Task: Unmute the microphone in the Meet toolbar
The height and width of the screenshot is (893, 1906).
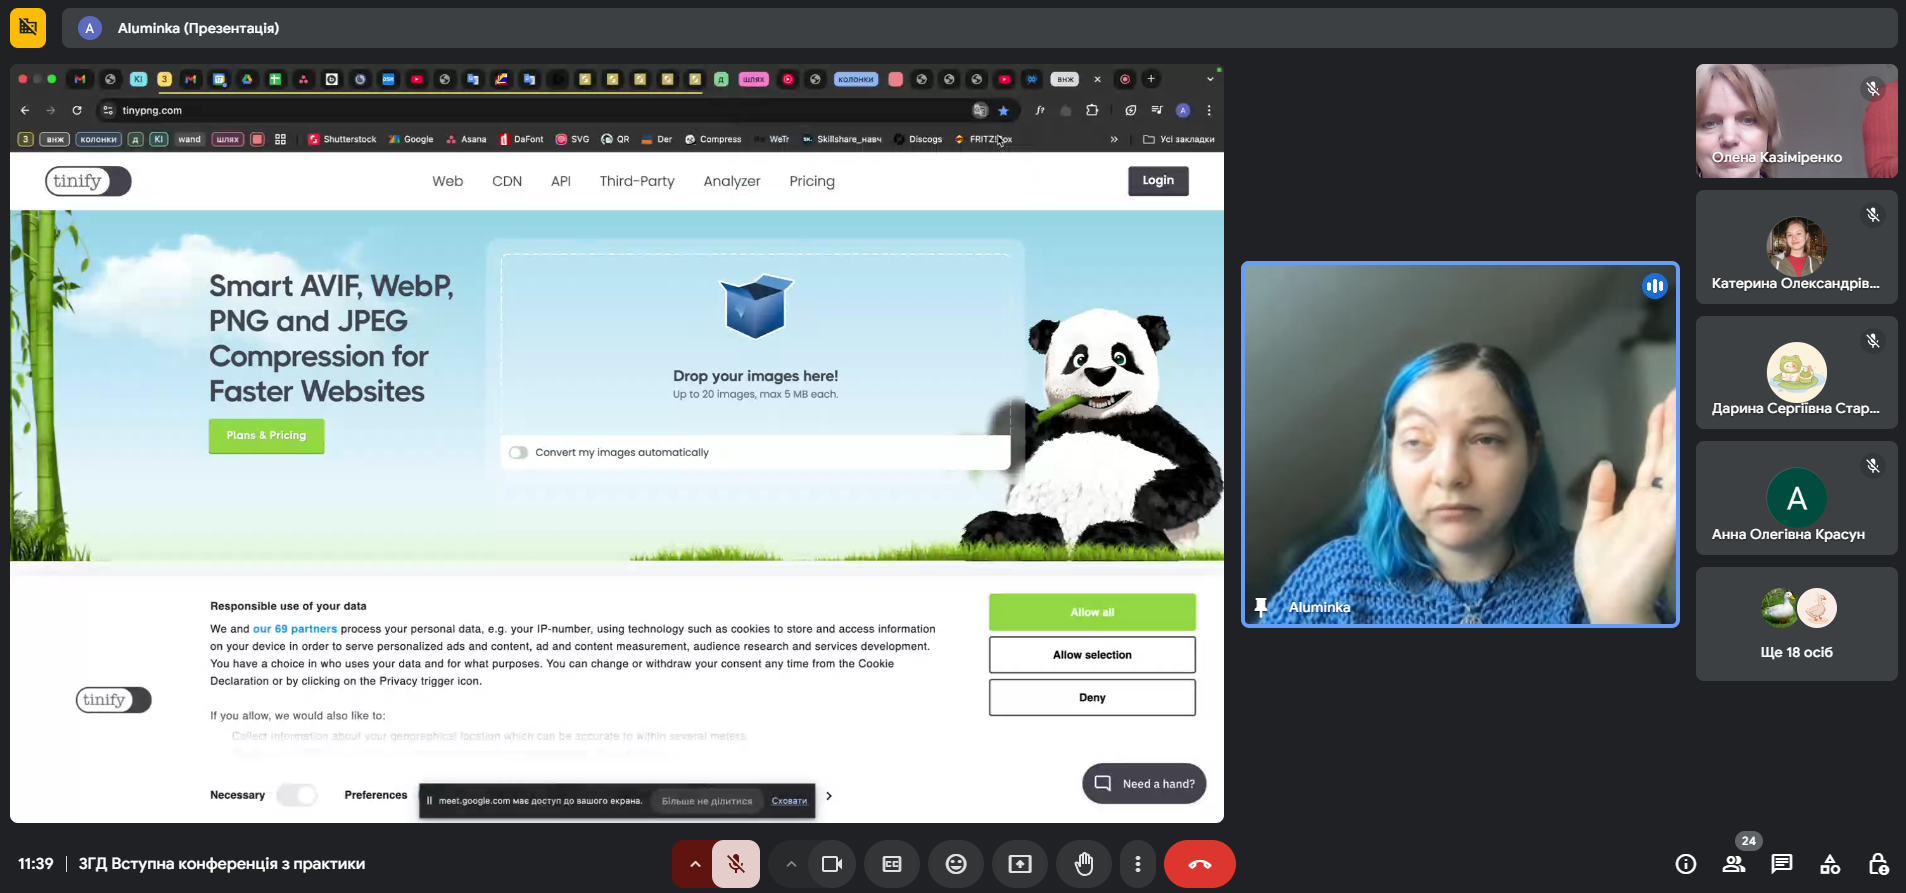Action: coord(735,864)
